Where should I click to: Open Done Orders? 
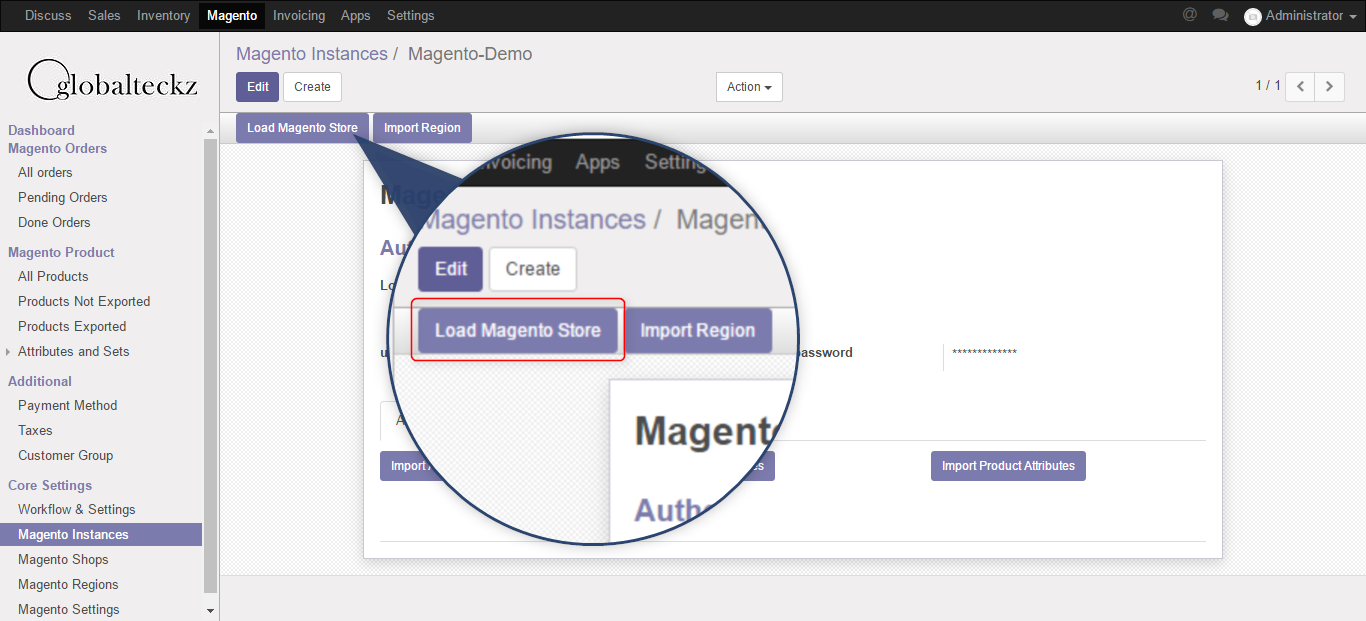(54, 222)
